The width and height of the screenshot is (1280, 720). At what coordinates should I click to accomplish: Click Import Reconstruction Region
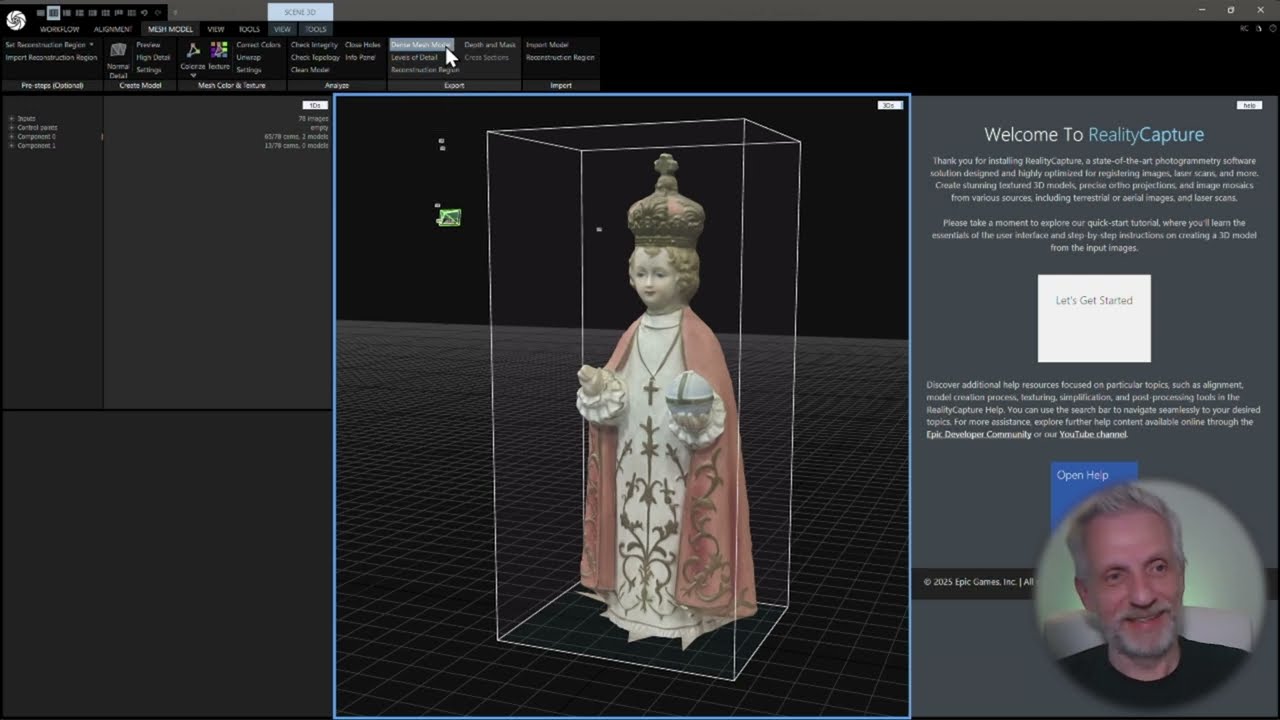51,57
